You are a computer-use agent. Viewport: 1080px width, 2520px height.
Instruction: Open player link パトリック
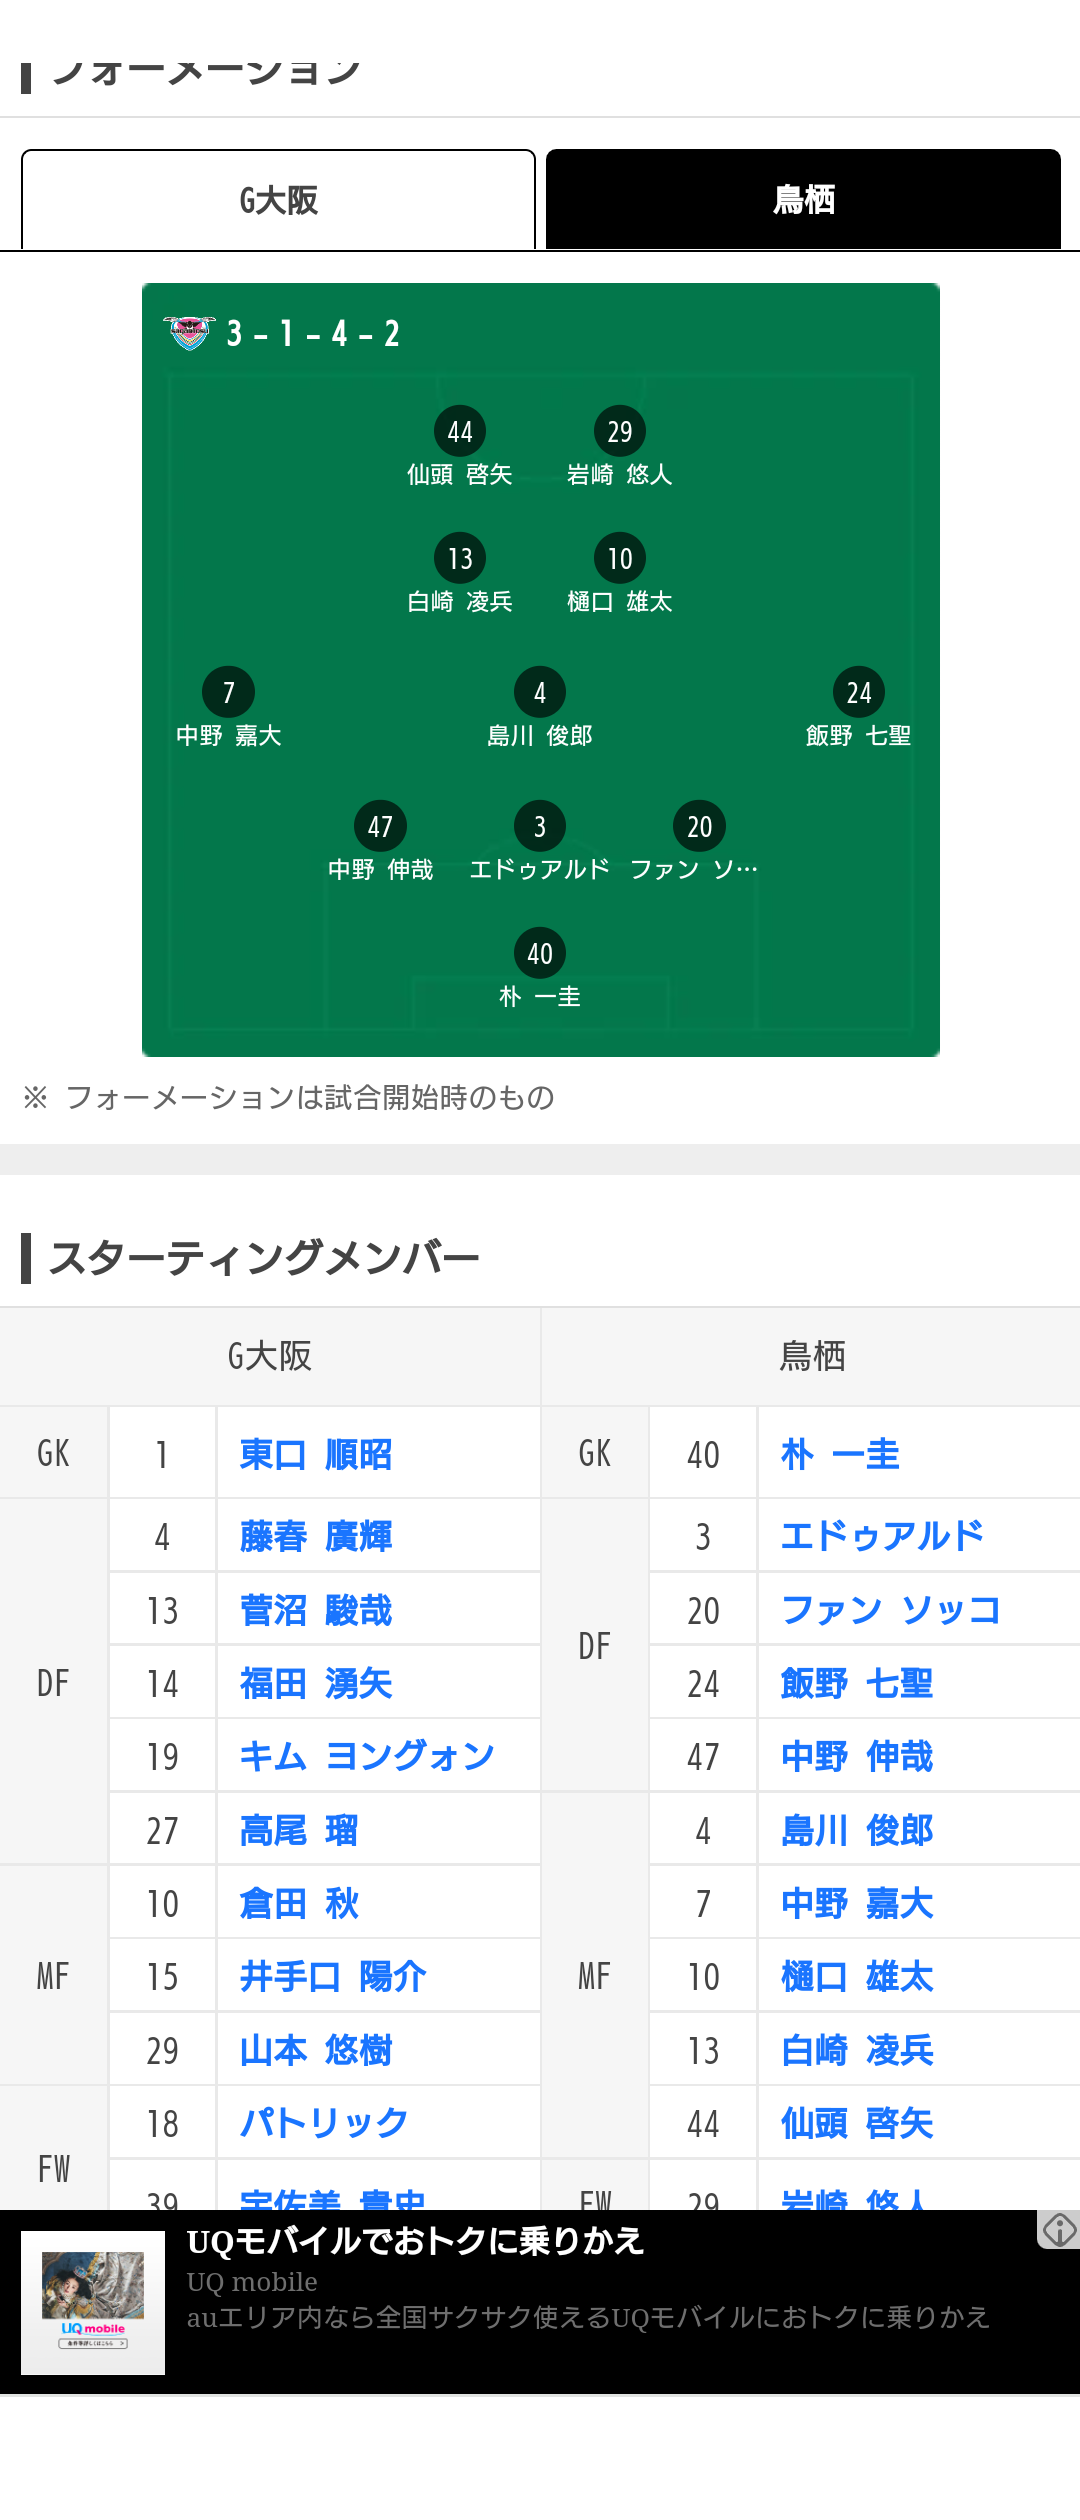click(x=324, y=2122)
